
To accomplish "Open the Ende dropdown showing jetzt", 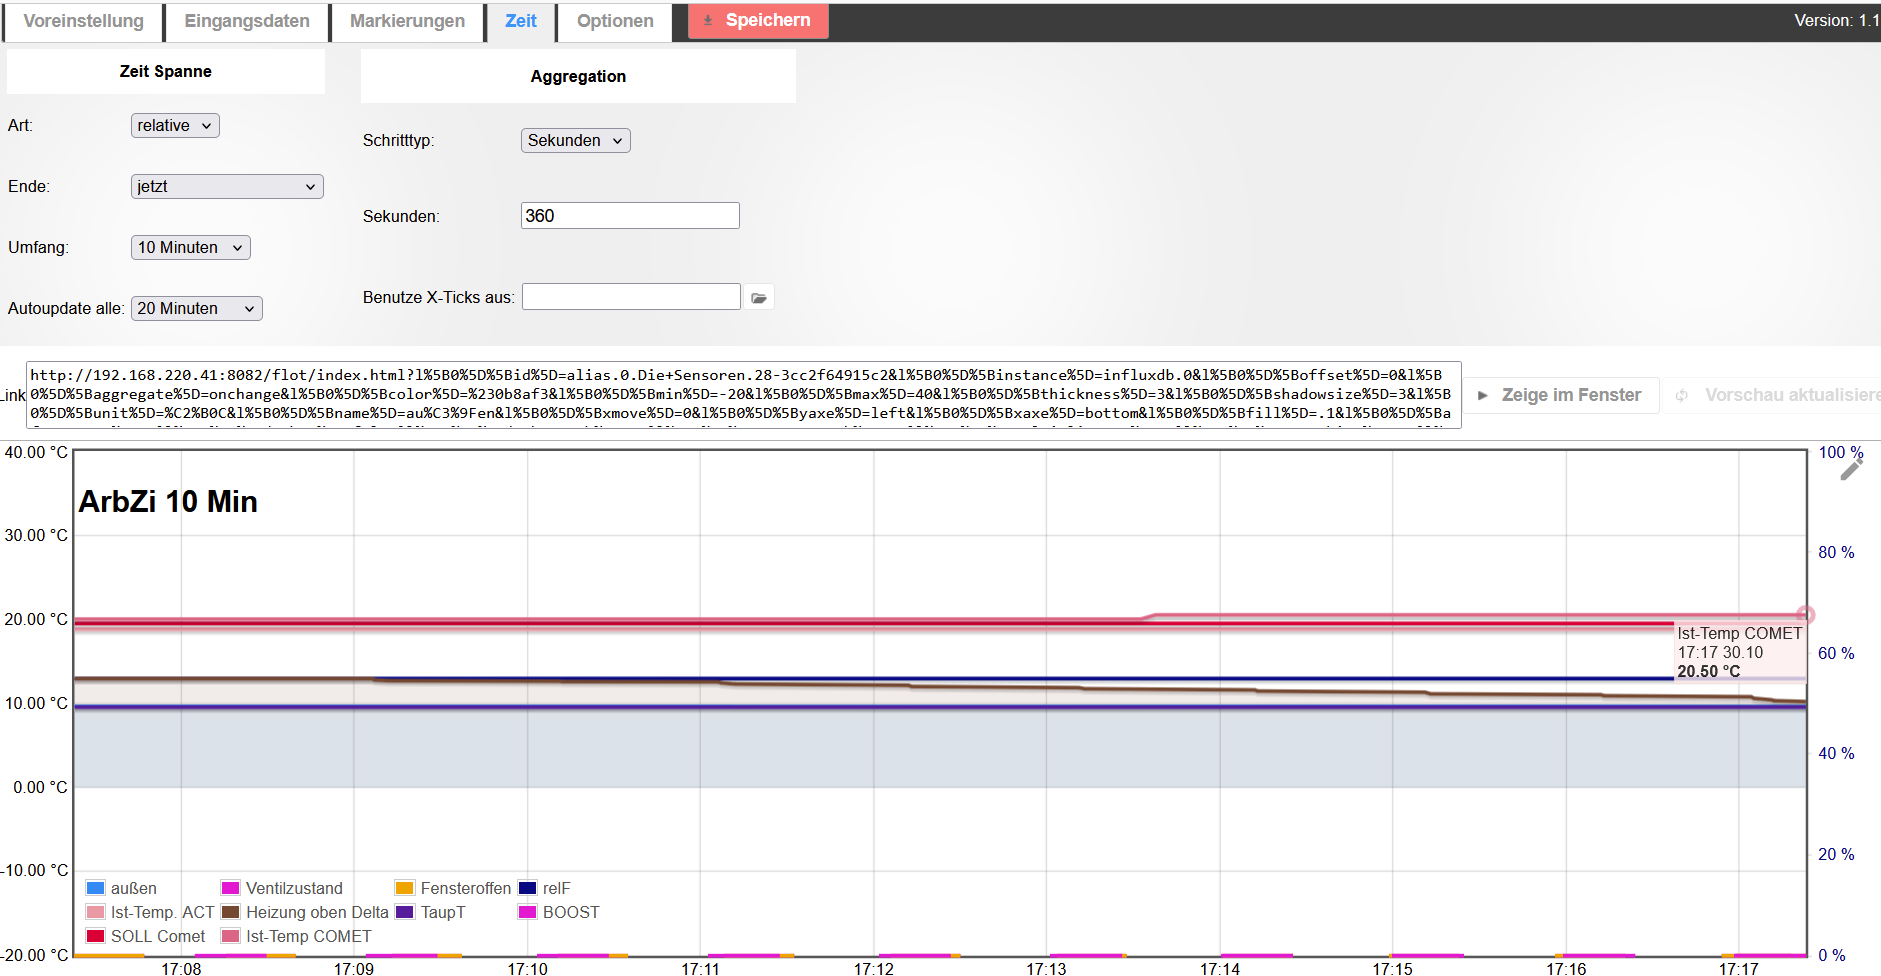I will pyautogui.click(x=227, y=186).
